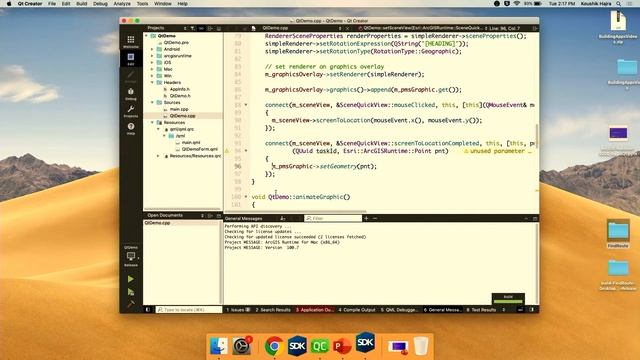Click the Type to locate search field
The image size is (640, 360).
189,310
